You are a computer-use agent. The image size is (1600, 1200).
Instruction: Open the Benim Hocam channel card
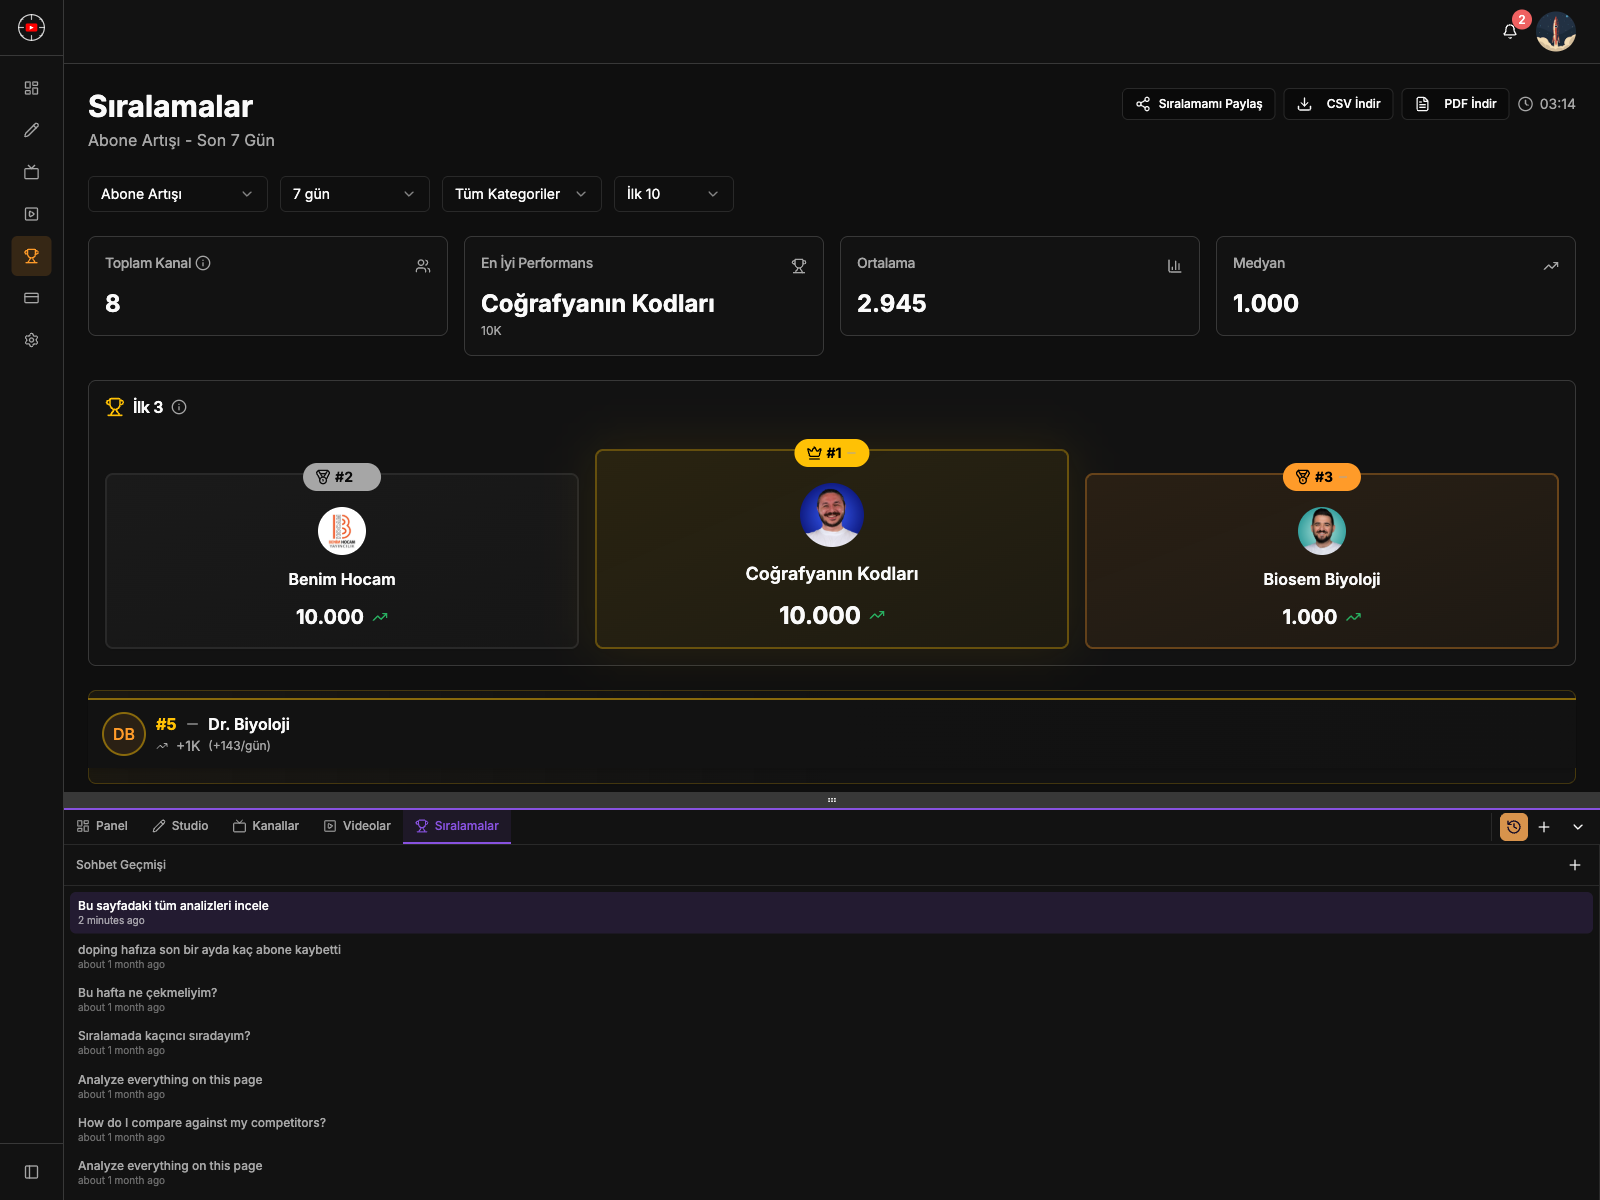click(342, 561)
